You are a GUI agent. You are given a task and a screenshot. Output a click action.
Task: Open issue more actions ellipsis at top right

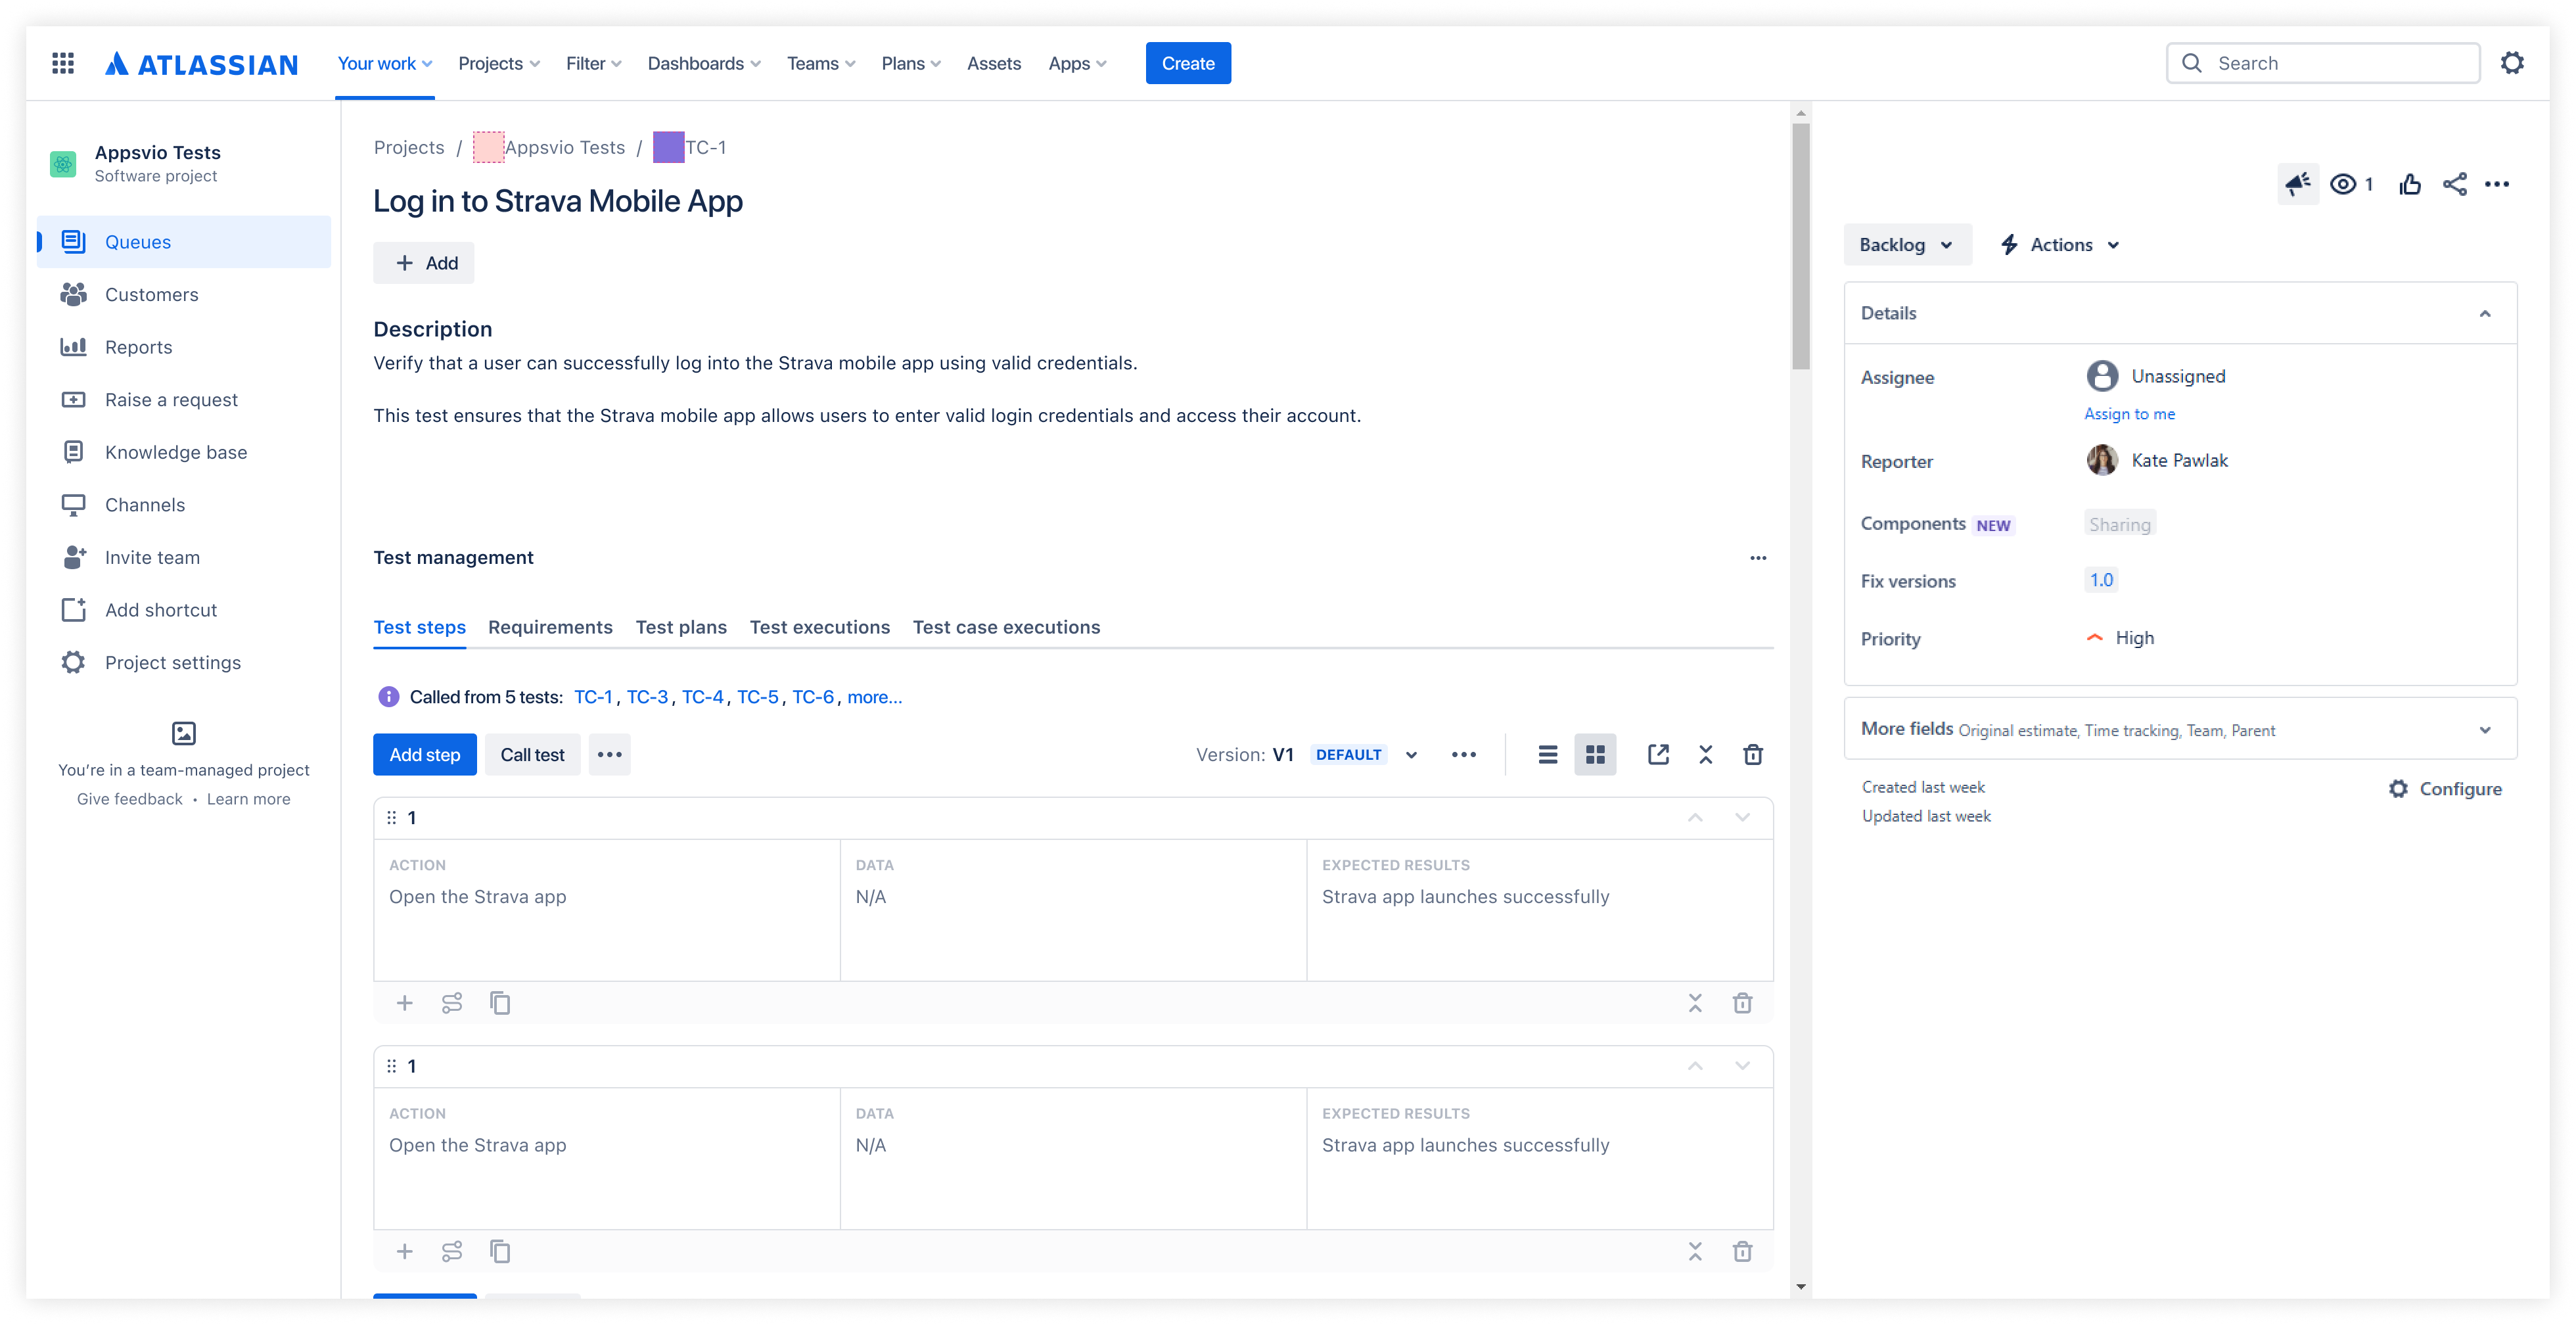click(2497, 184)
